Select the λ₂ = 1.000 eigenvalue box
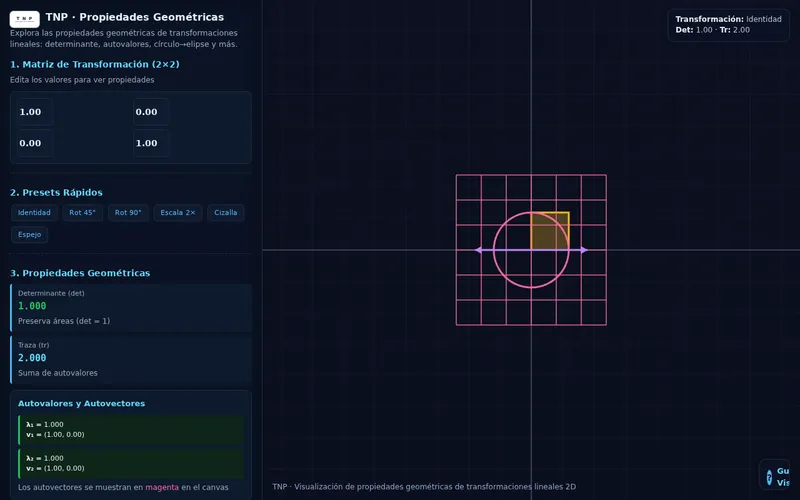 pos(131,463)
